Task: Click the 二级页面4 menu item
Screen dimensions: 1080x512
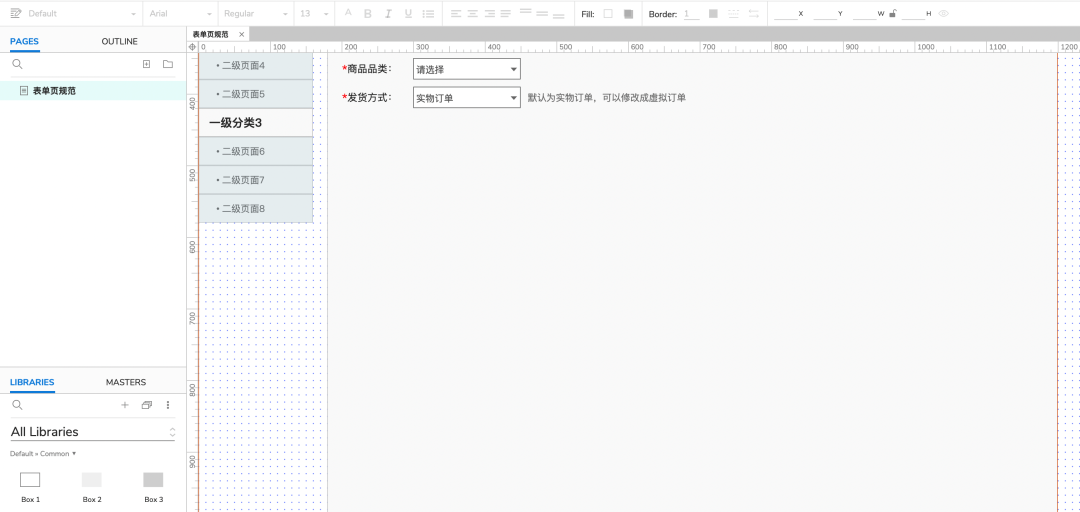Action: point(256,65)
